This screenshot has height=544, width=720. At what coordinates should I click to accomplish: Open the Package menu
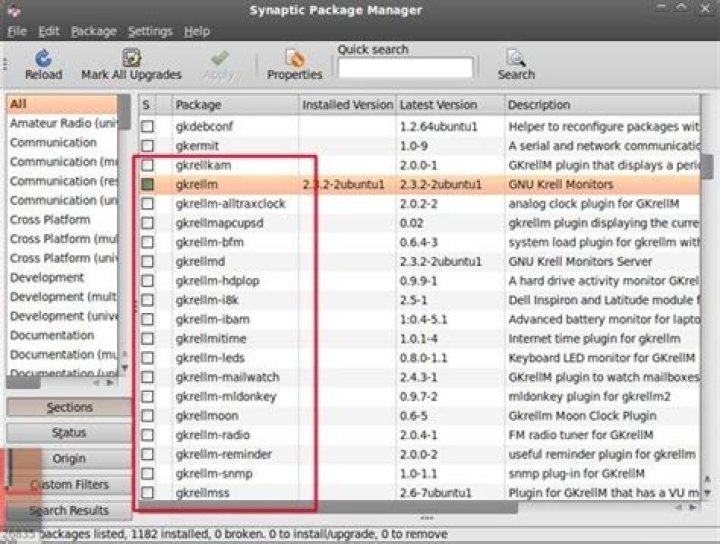pyautogui.click(x=94, y=31)
